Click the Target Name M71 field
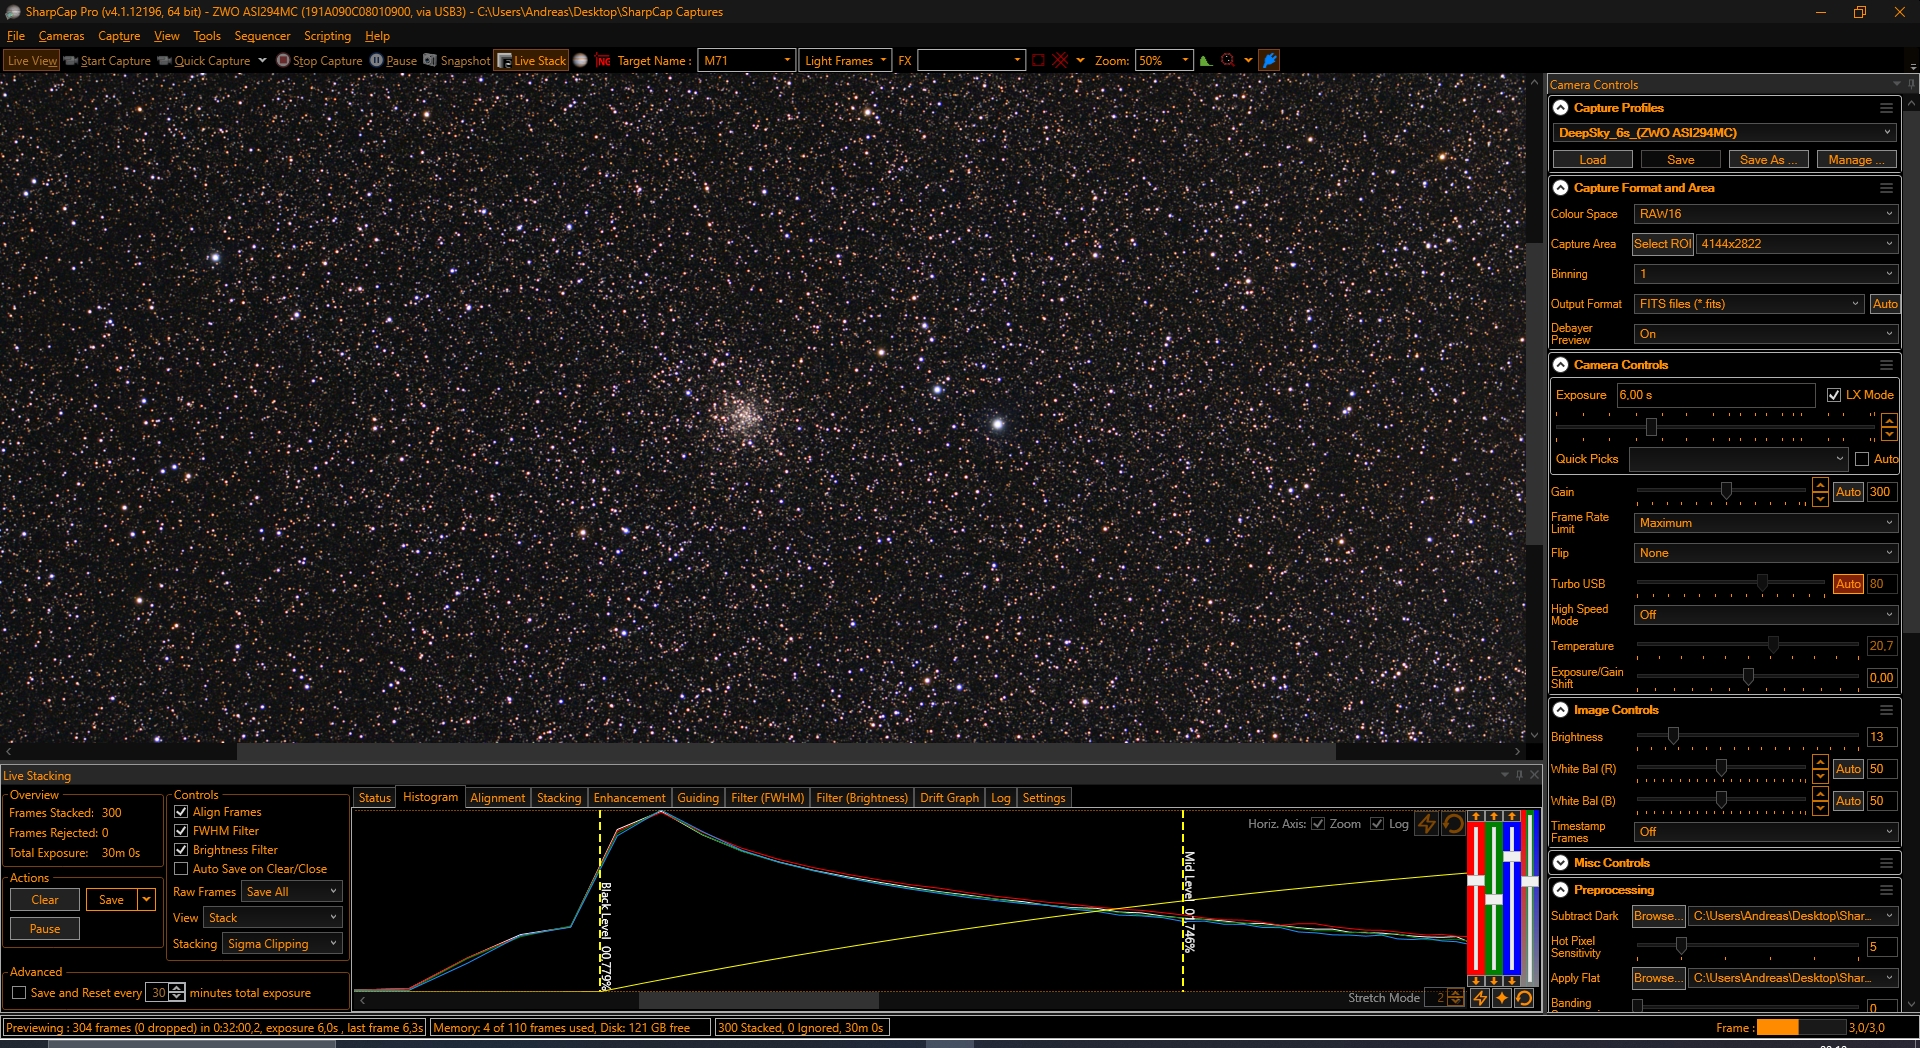 point(746,60)
